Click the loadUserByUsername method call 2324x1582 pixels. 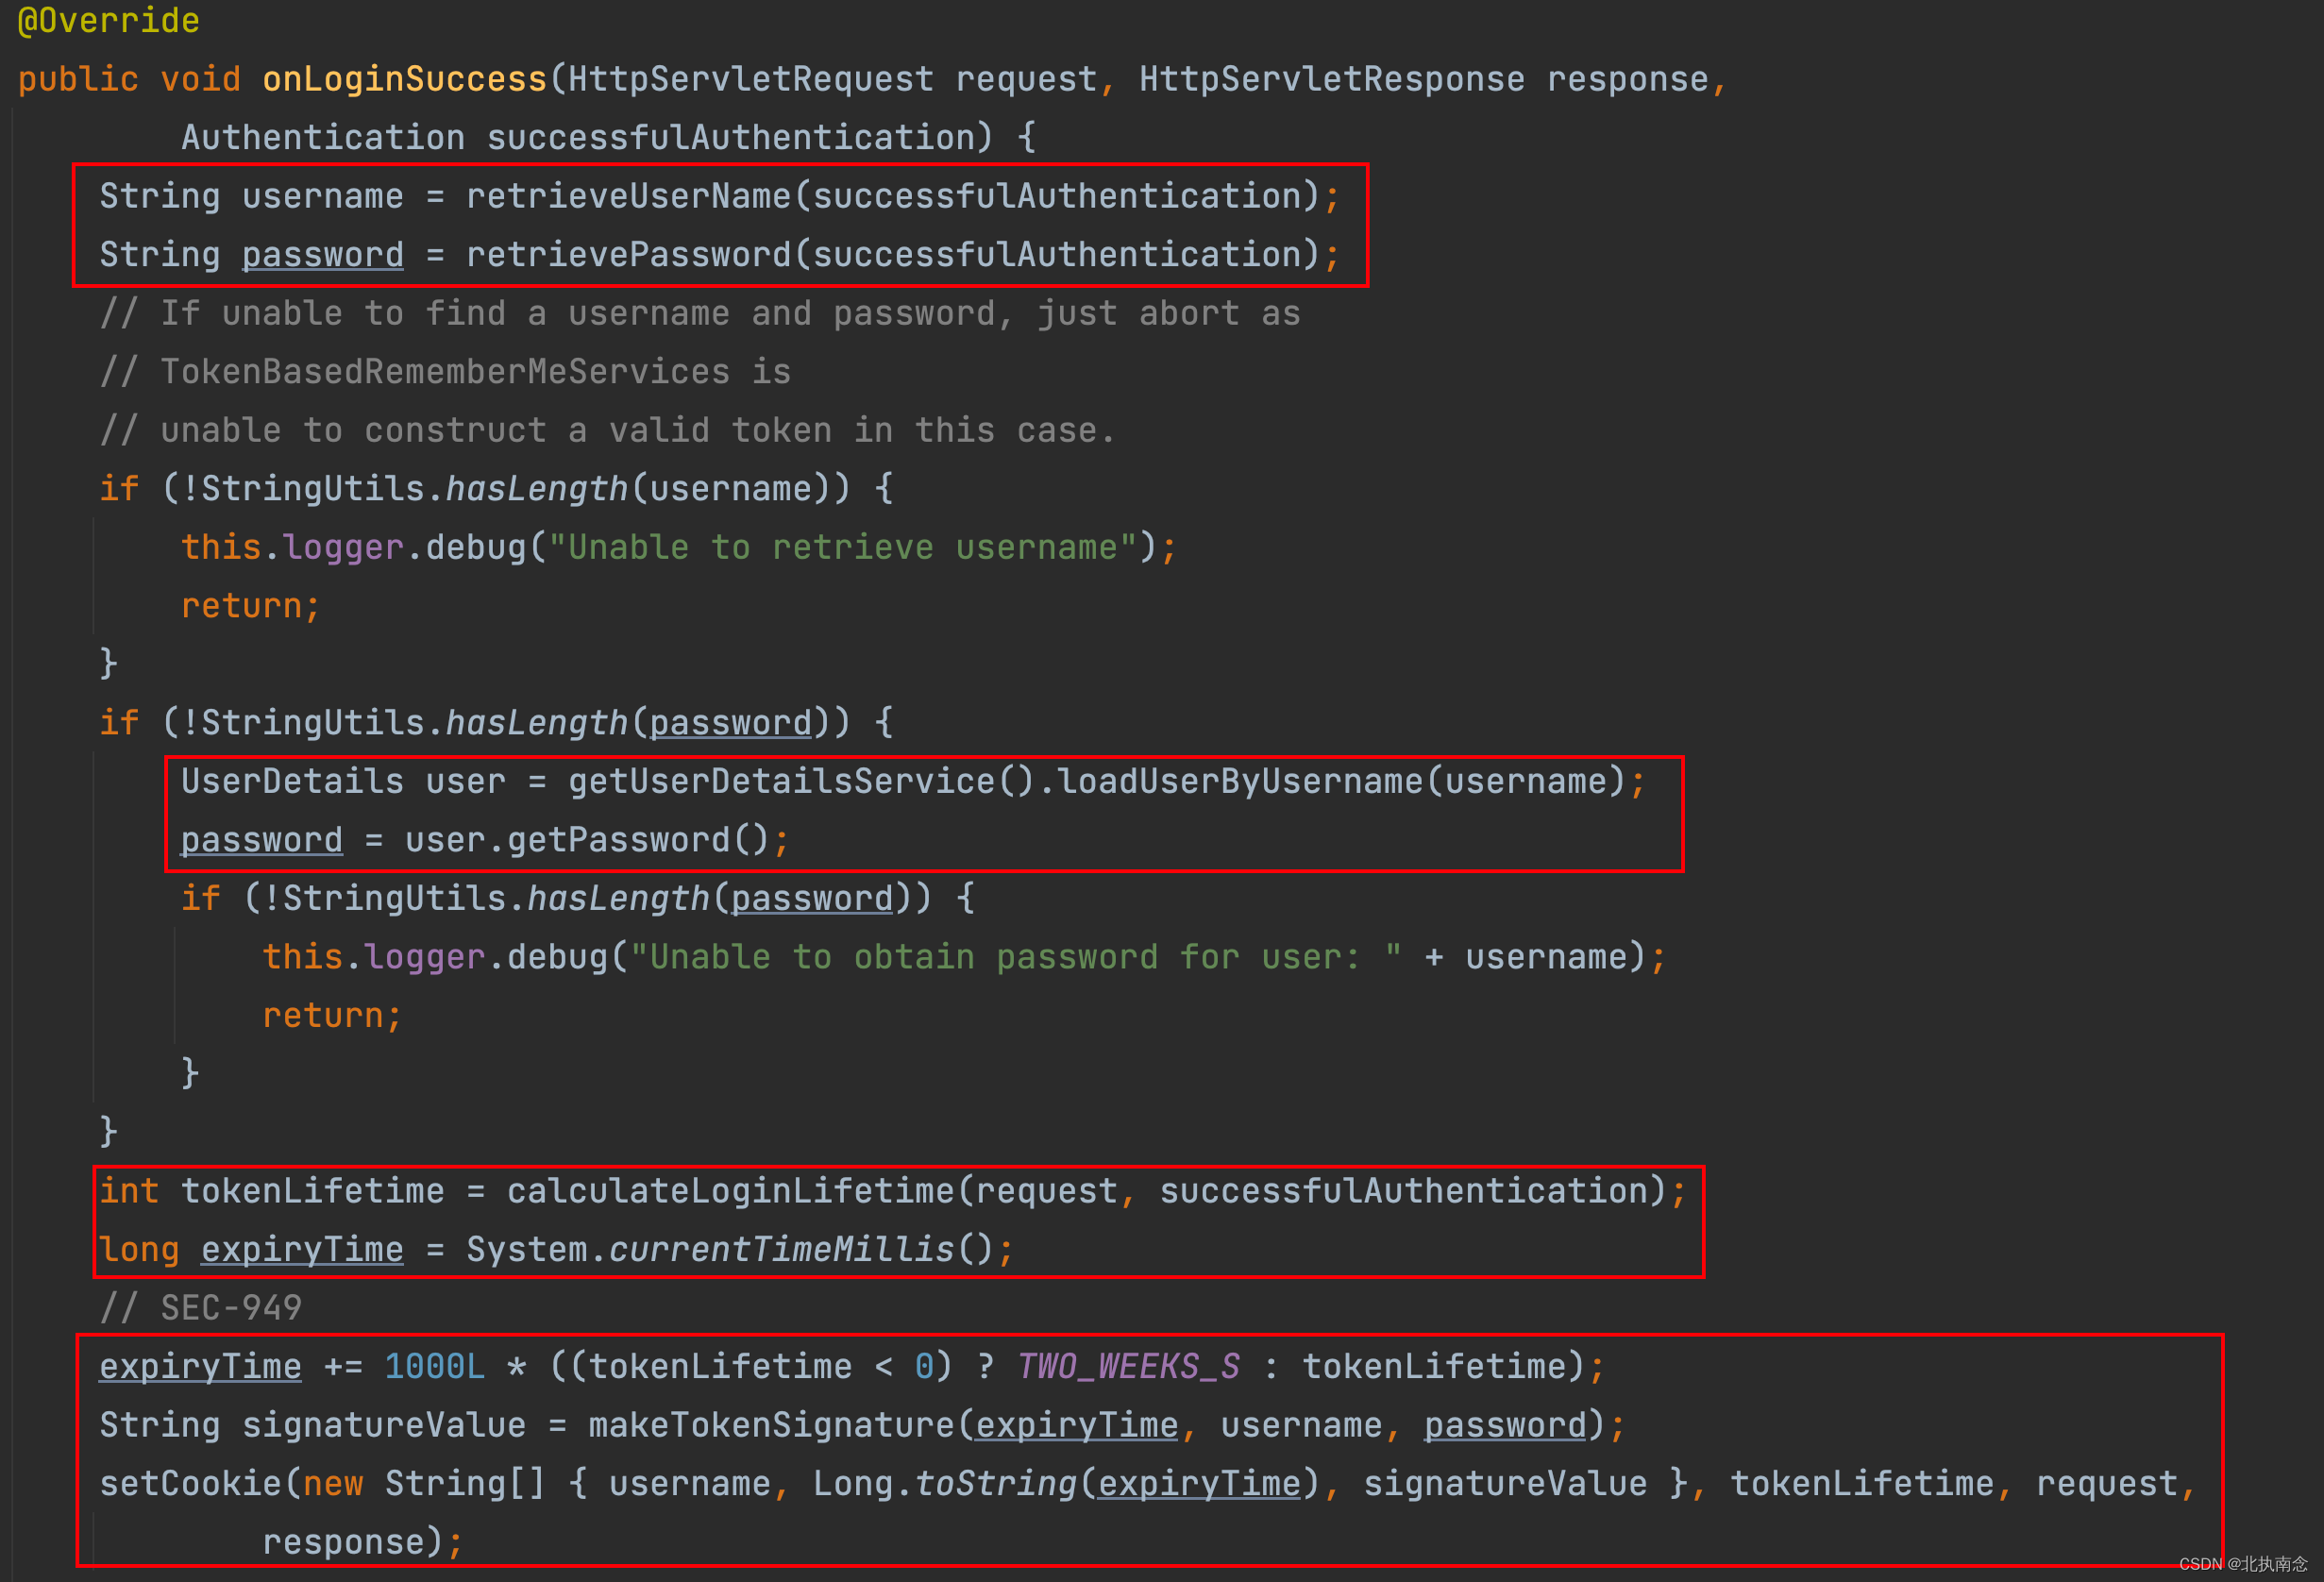[x=1240, y=781]
